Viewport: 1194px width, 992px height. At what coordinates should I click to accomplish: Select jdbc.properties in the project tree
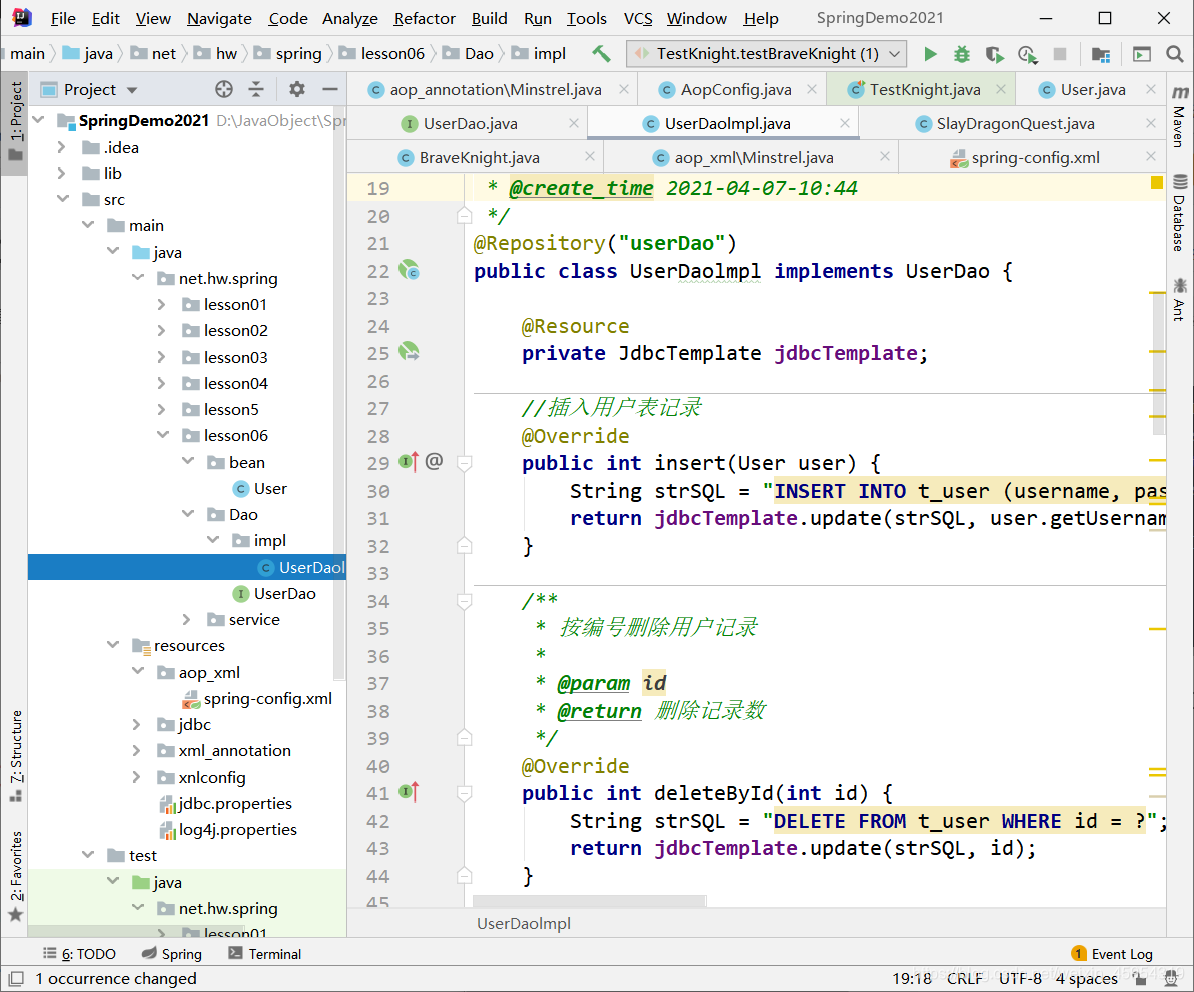coord(234,804)
